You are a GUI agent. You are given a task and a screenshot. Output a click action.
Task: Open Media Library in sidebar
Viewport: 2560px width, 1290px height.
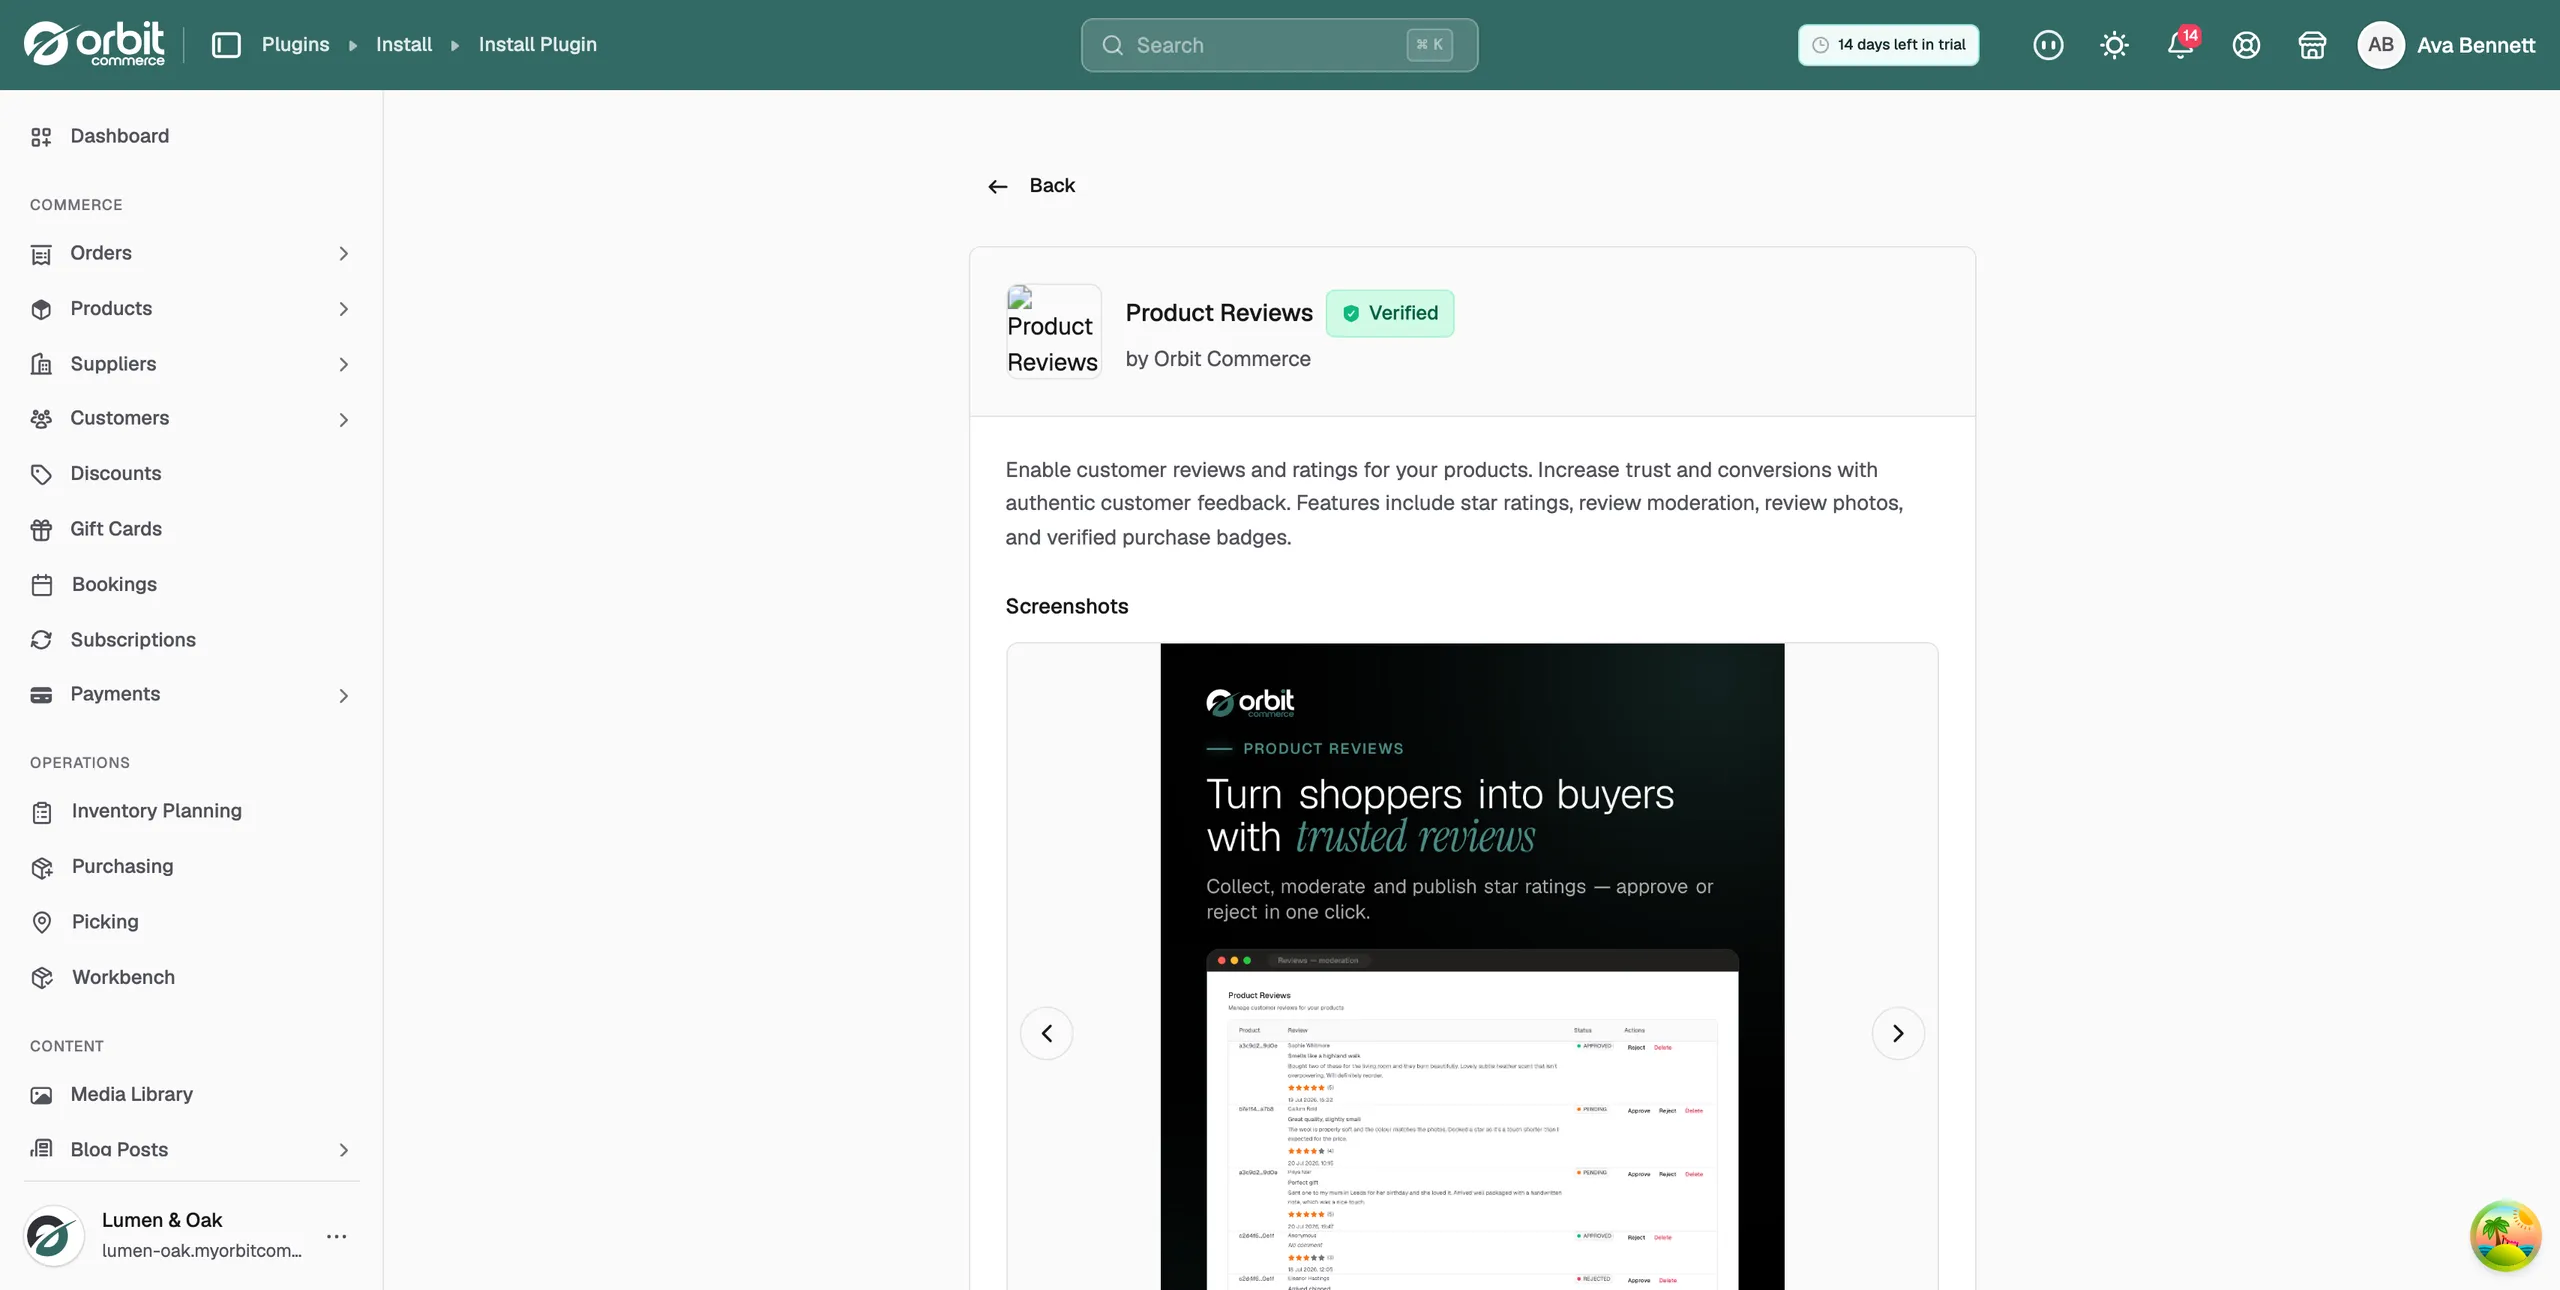click(190, 1094)
